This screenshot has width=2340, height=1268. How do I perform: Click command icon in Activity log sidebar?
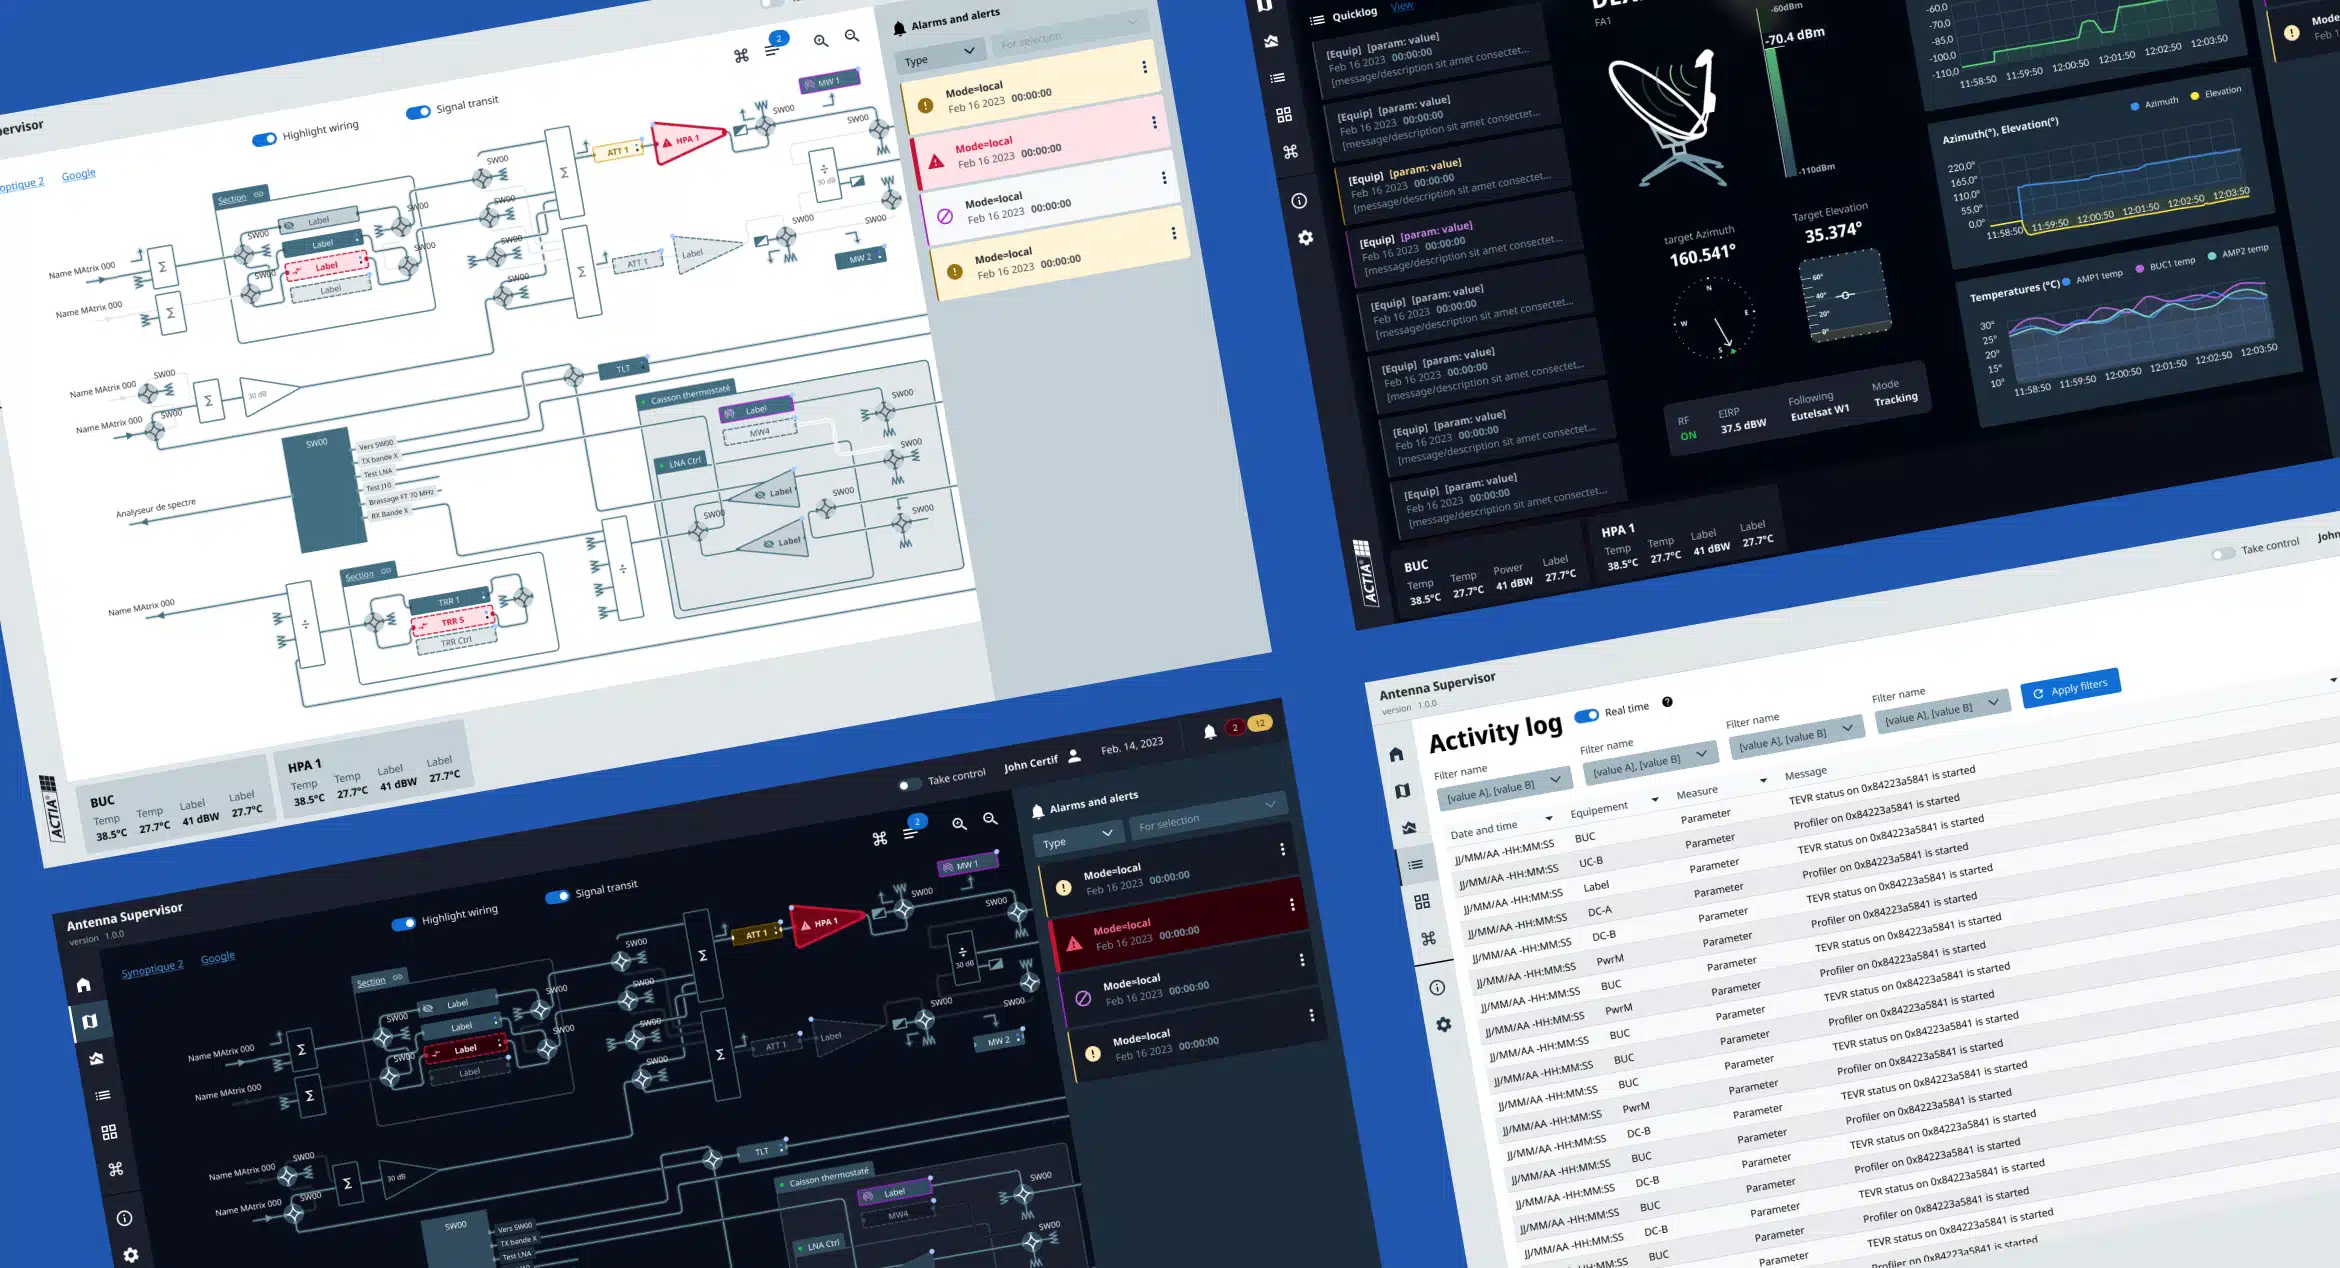(x=1428, y=938)
